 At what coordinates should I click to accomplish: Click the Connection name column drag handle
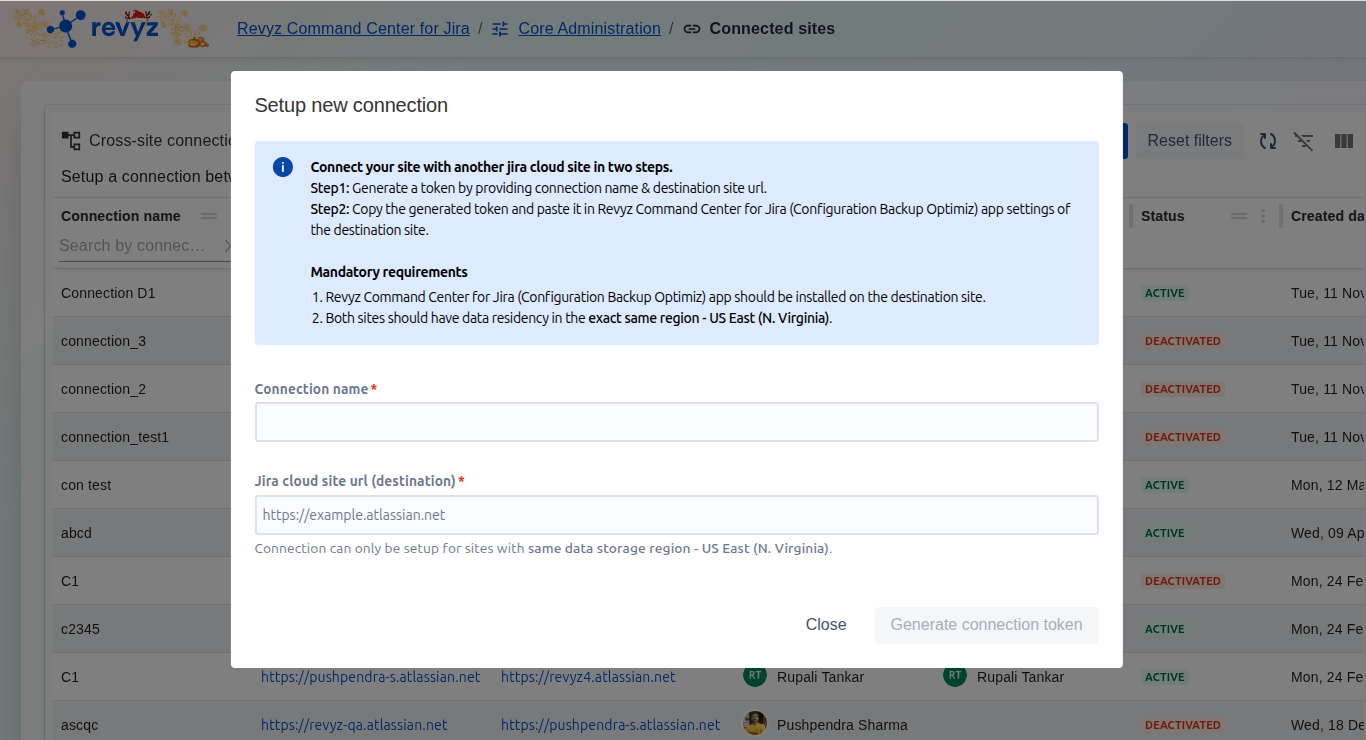click(209, 216)
